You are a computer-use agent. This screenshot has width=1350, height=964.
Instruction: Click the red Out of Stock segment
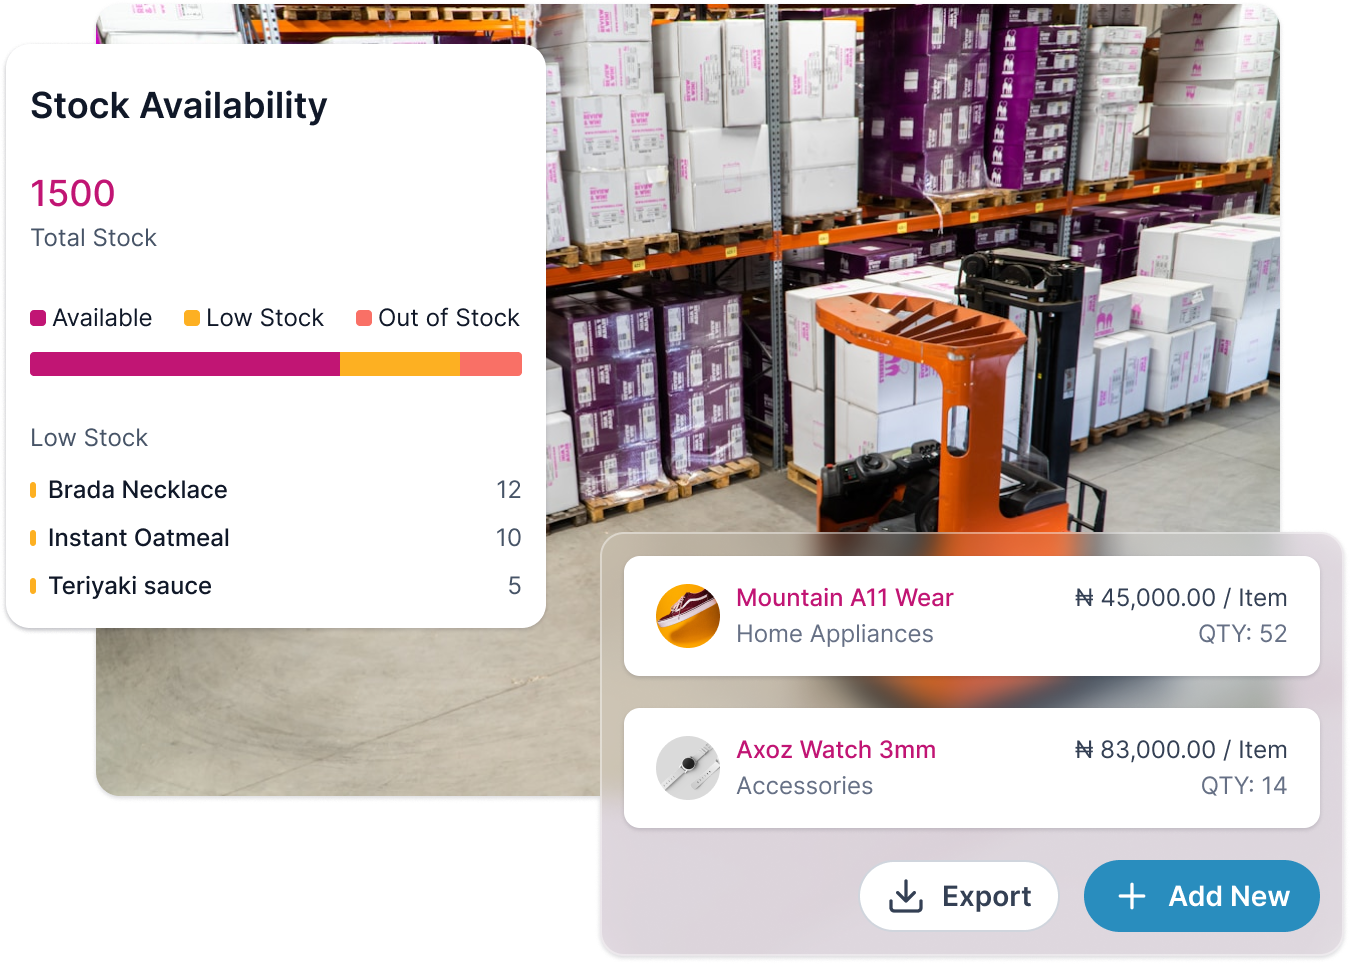click(491, 364)
